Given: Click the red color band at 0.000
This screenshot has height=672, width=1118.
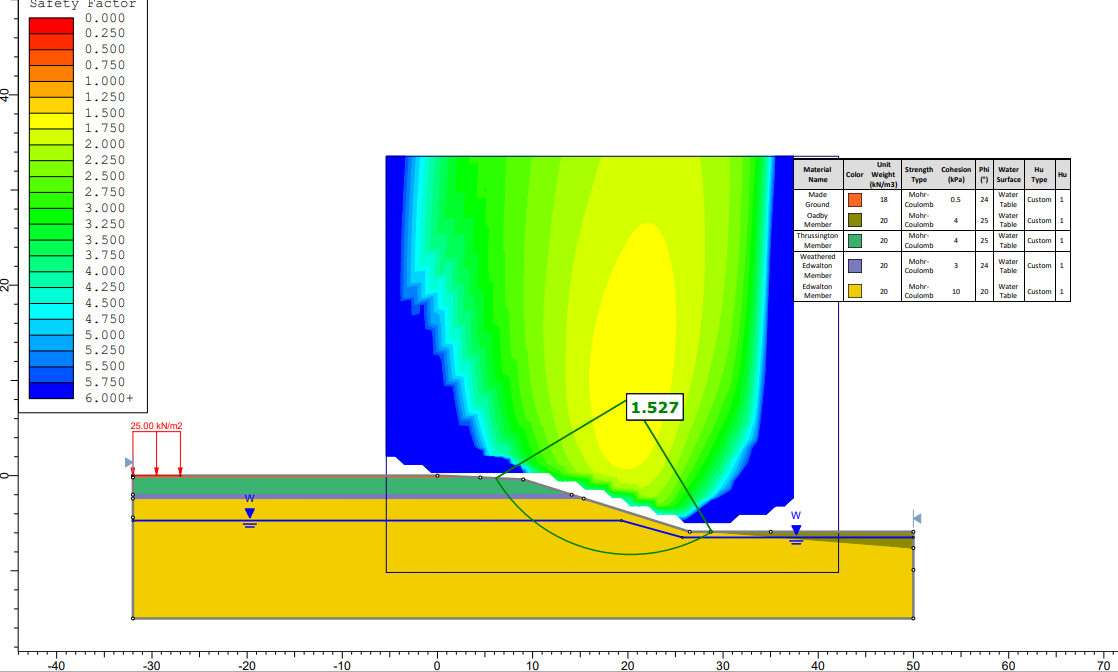Looking at the screenshot, I should 51,26.
